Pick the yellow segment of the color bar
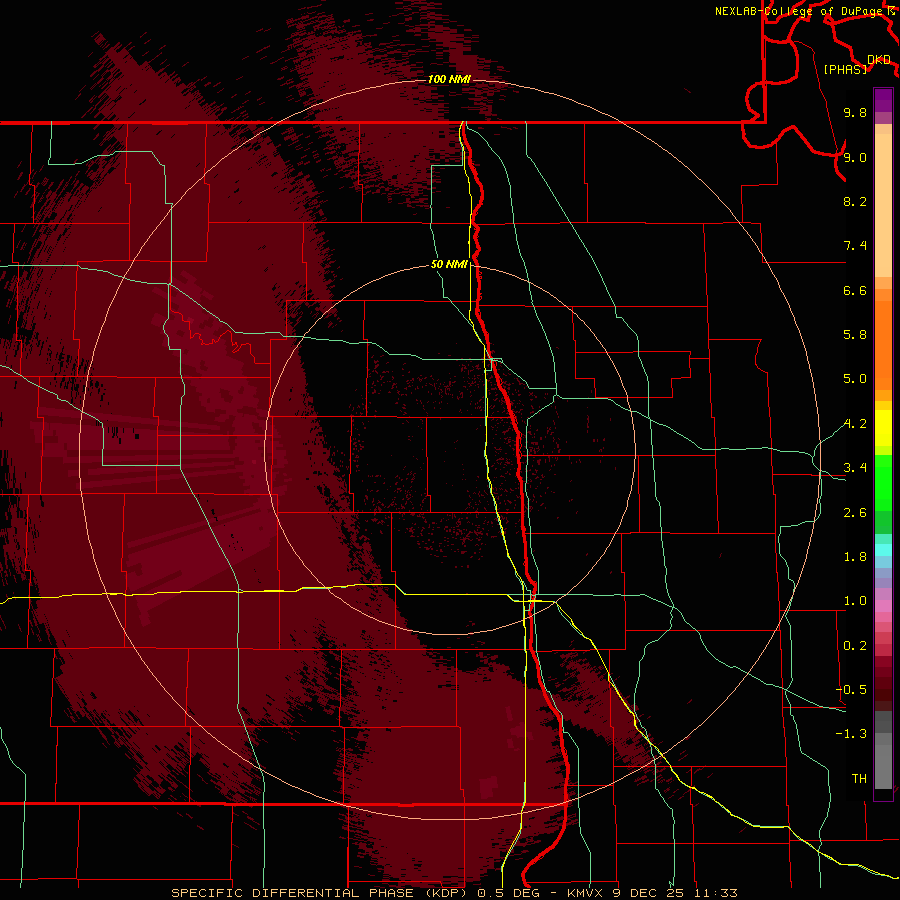Viewport: 900px width, 900px height. 883,428
